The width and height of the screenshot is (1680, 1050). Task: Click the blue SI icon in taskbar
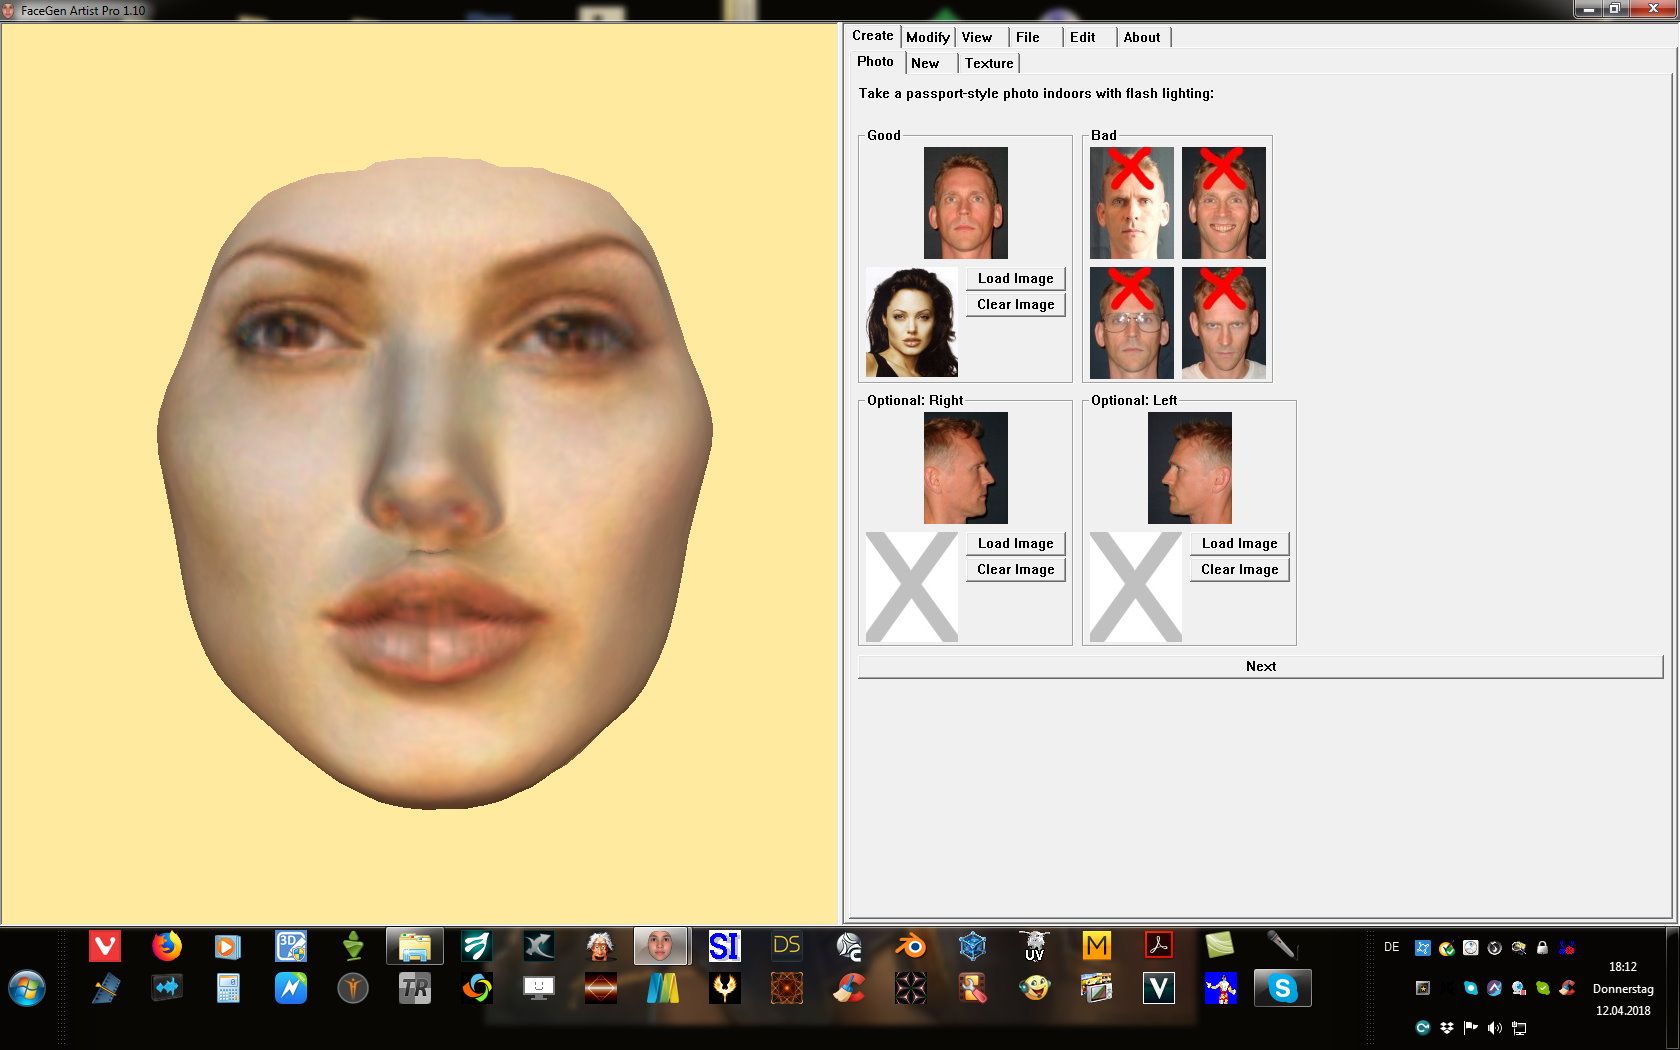[x=724, y=945]
